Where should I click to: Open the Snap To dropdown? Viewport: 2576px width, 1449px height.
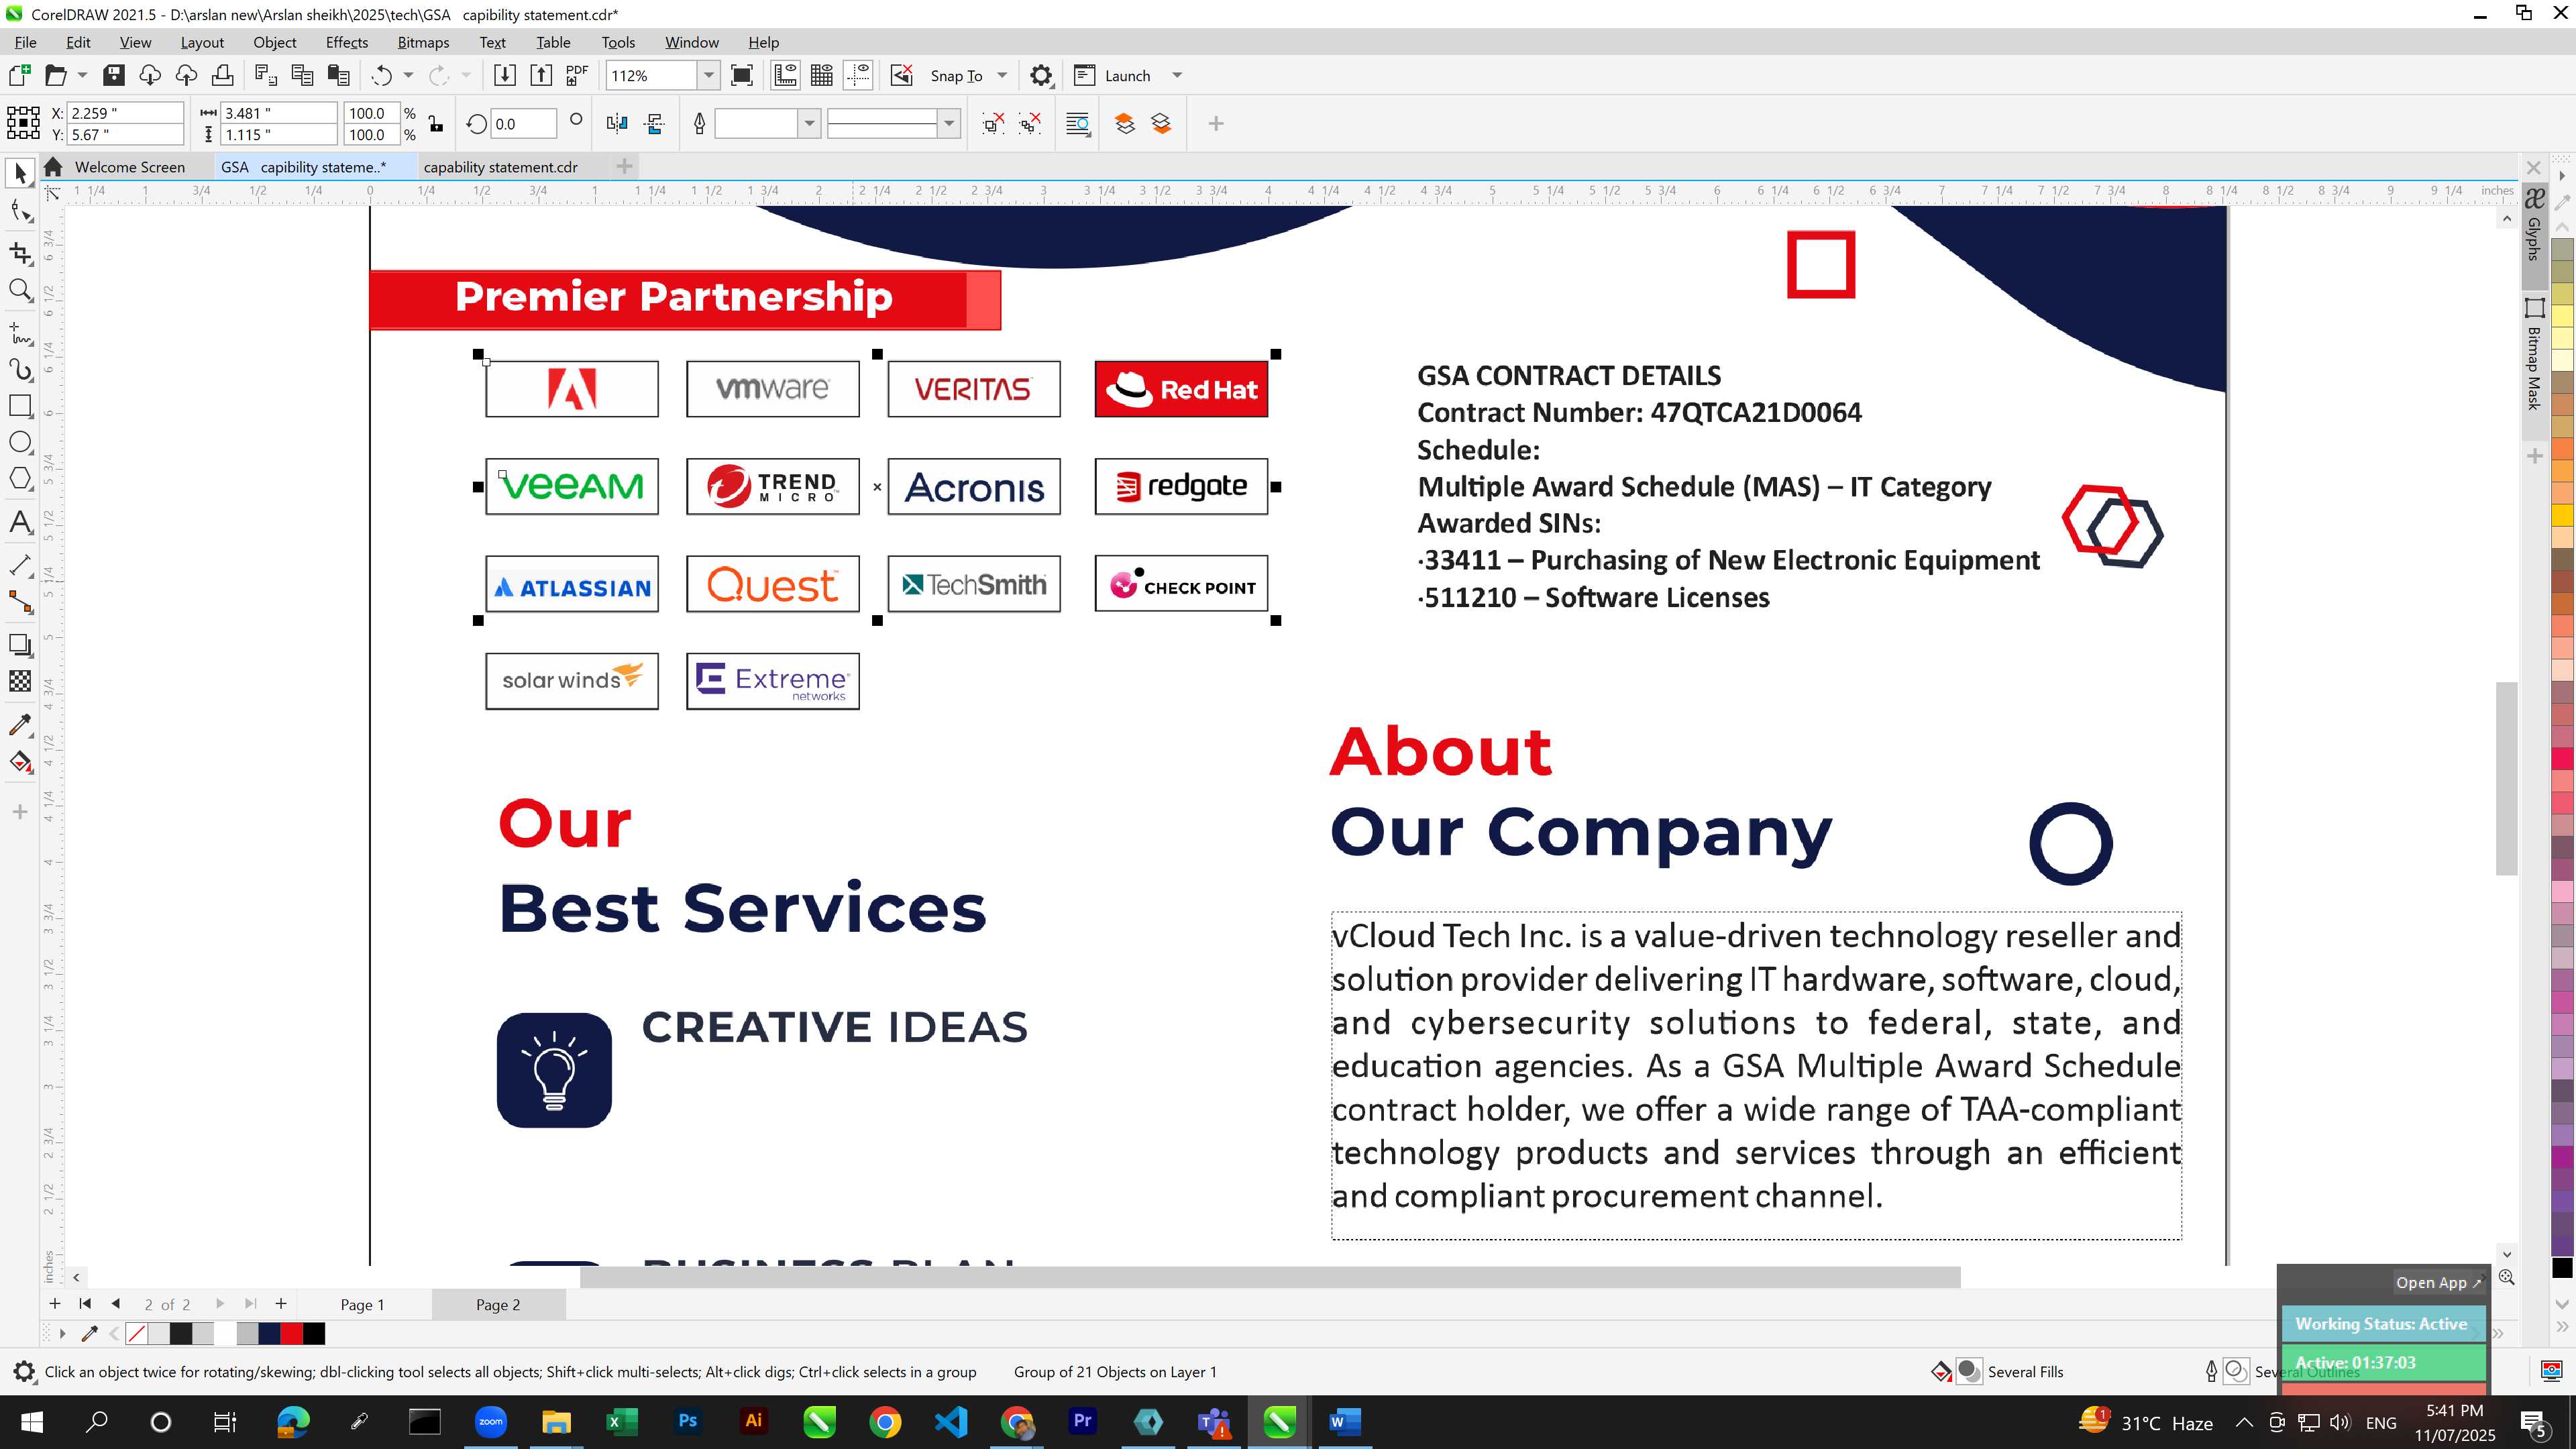[1002, 75]
